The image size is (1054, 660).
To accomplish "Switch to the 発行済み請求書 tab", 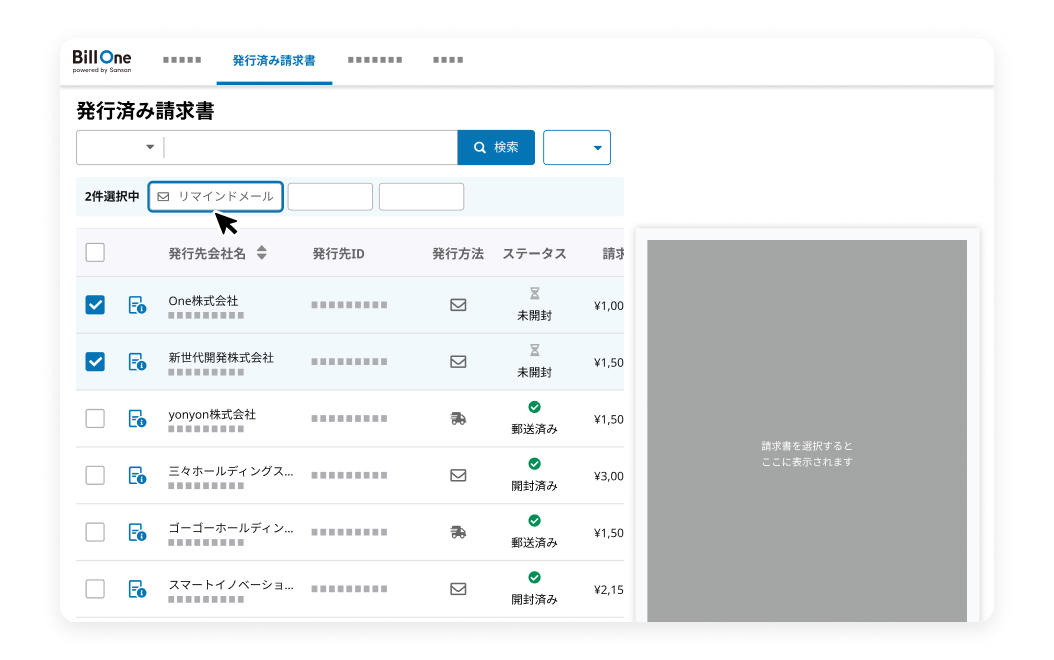I will [274, 61].
